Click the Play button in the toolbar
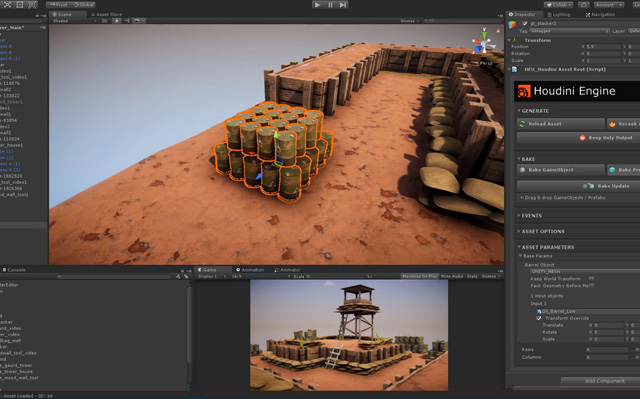 pos(317,5)
